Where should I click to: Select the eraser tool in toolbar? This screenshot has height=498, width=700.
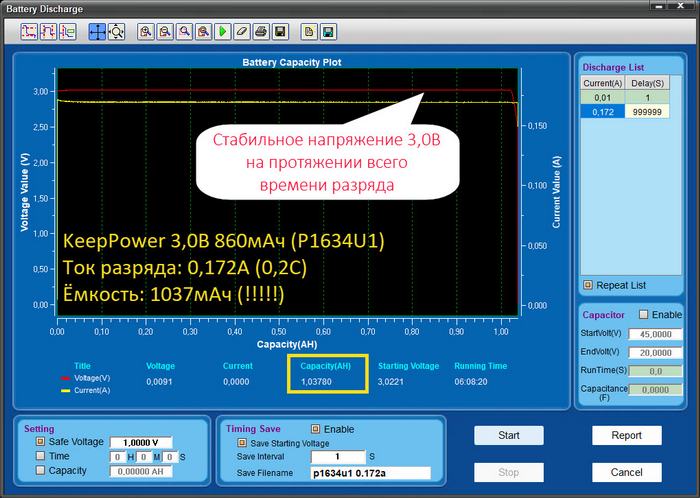(x=241, y=32)
